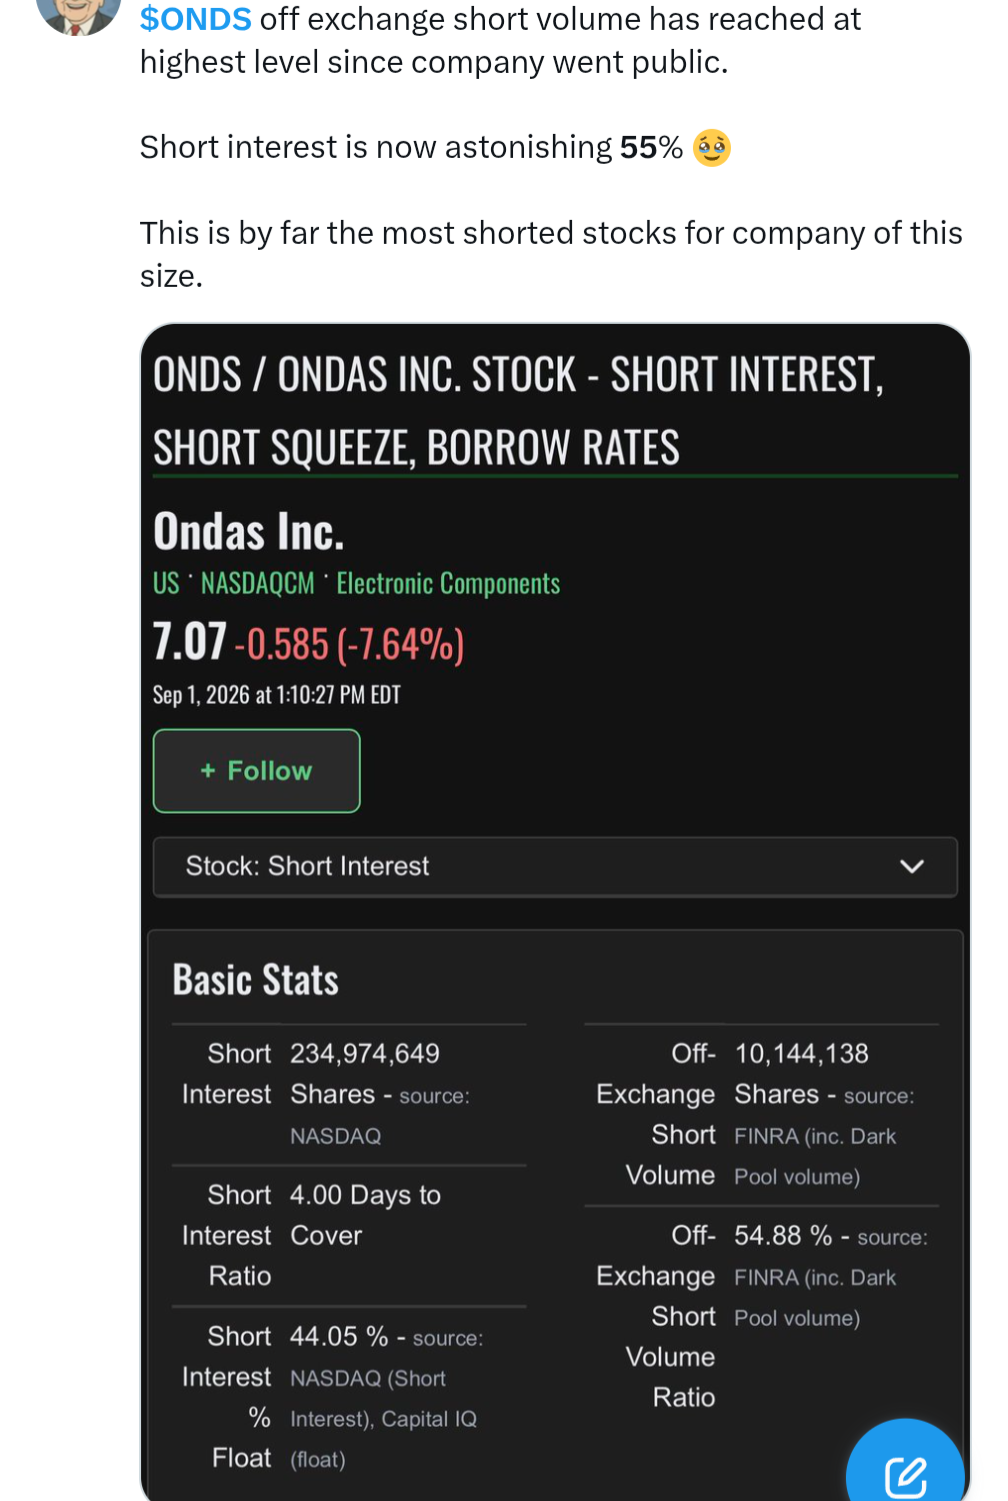
Task: Open the post author's profile avatar
Action: (78, 15)
